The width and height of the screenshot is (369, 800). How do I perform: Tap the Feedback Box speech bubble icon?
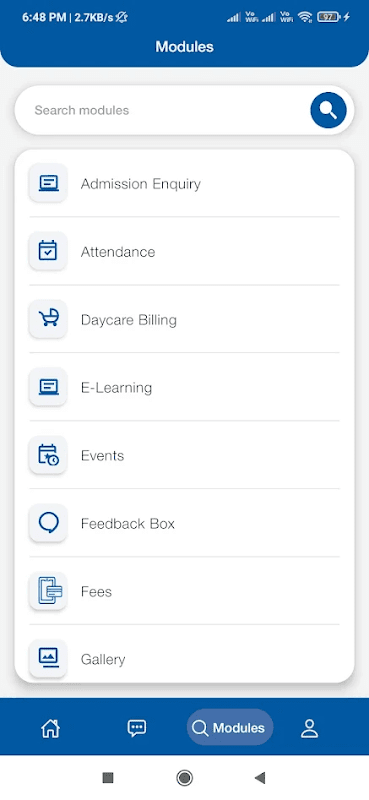click(x=48, y=523)
